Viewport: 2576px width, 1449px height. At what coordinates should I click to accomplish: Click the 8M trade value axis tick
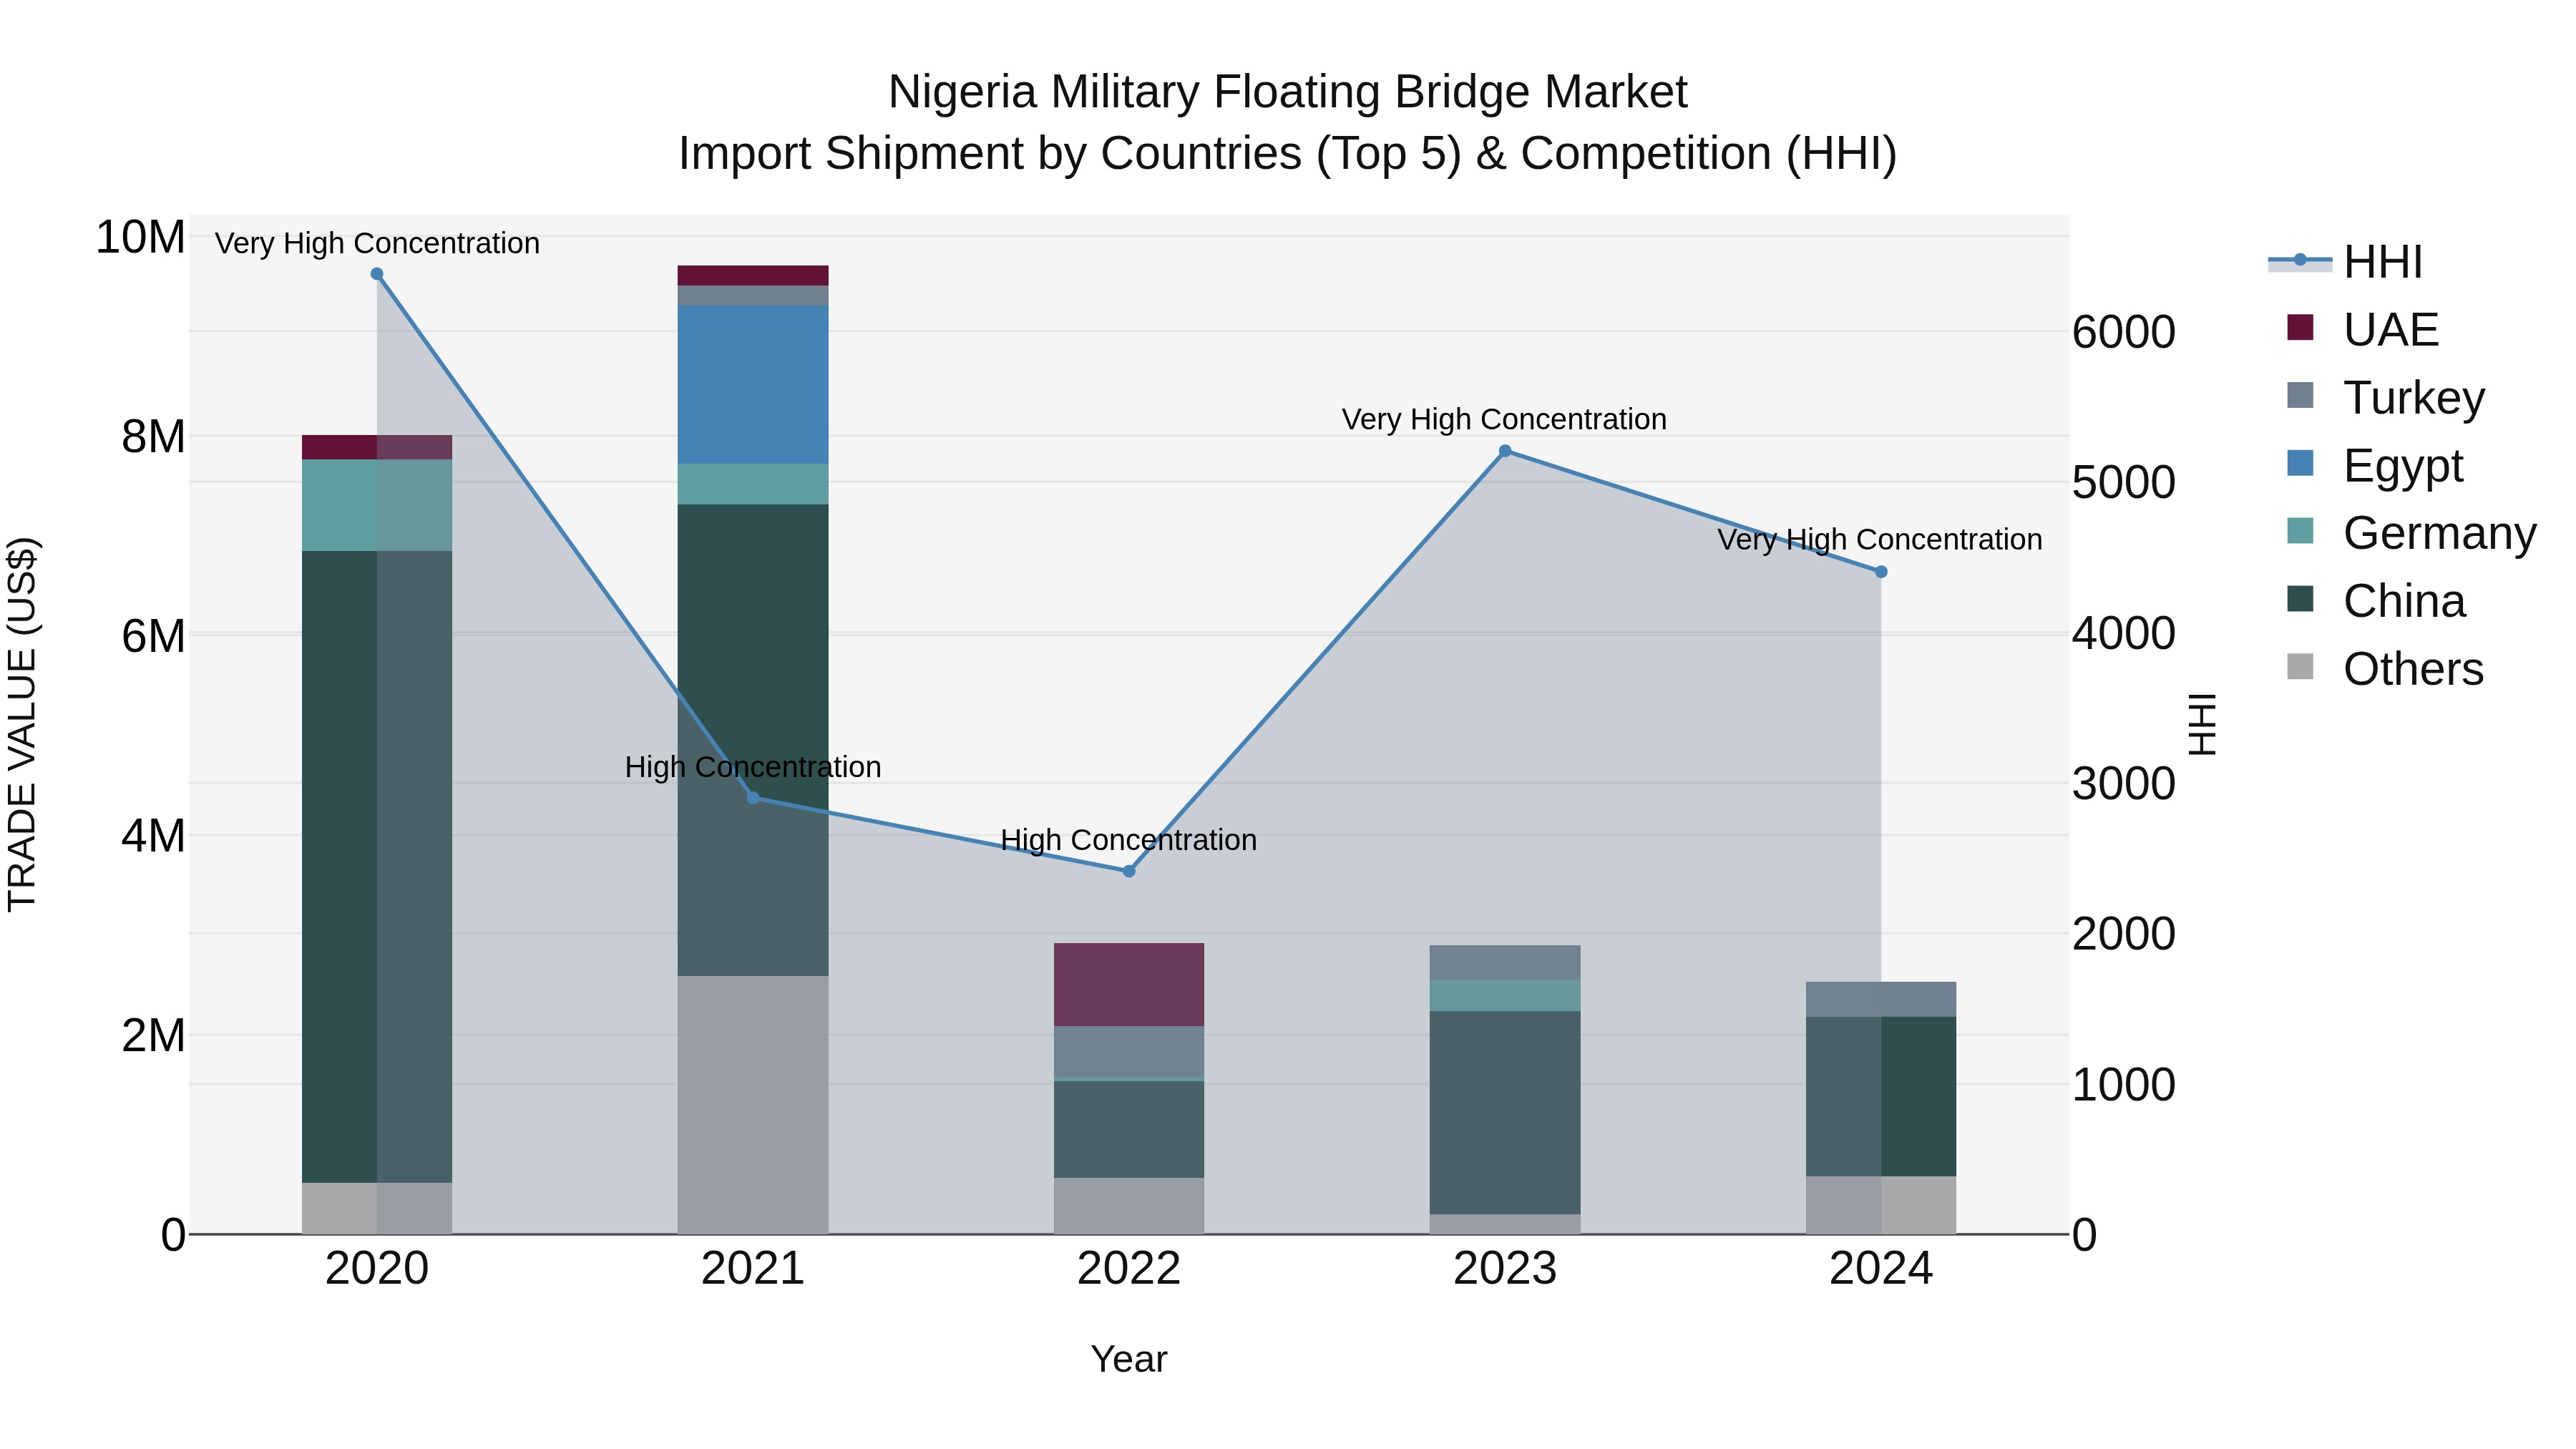(153, 437)
